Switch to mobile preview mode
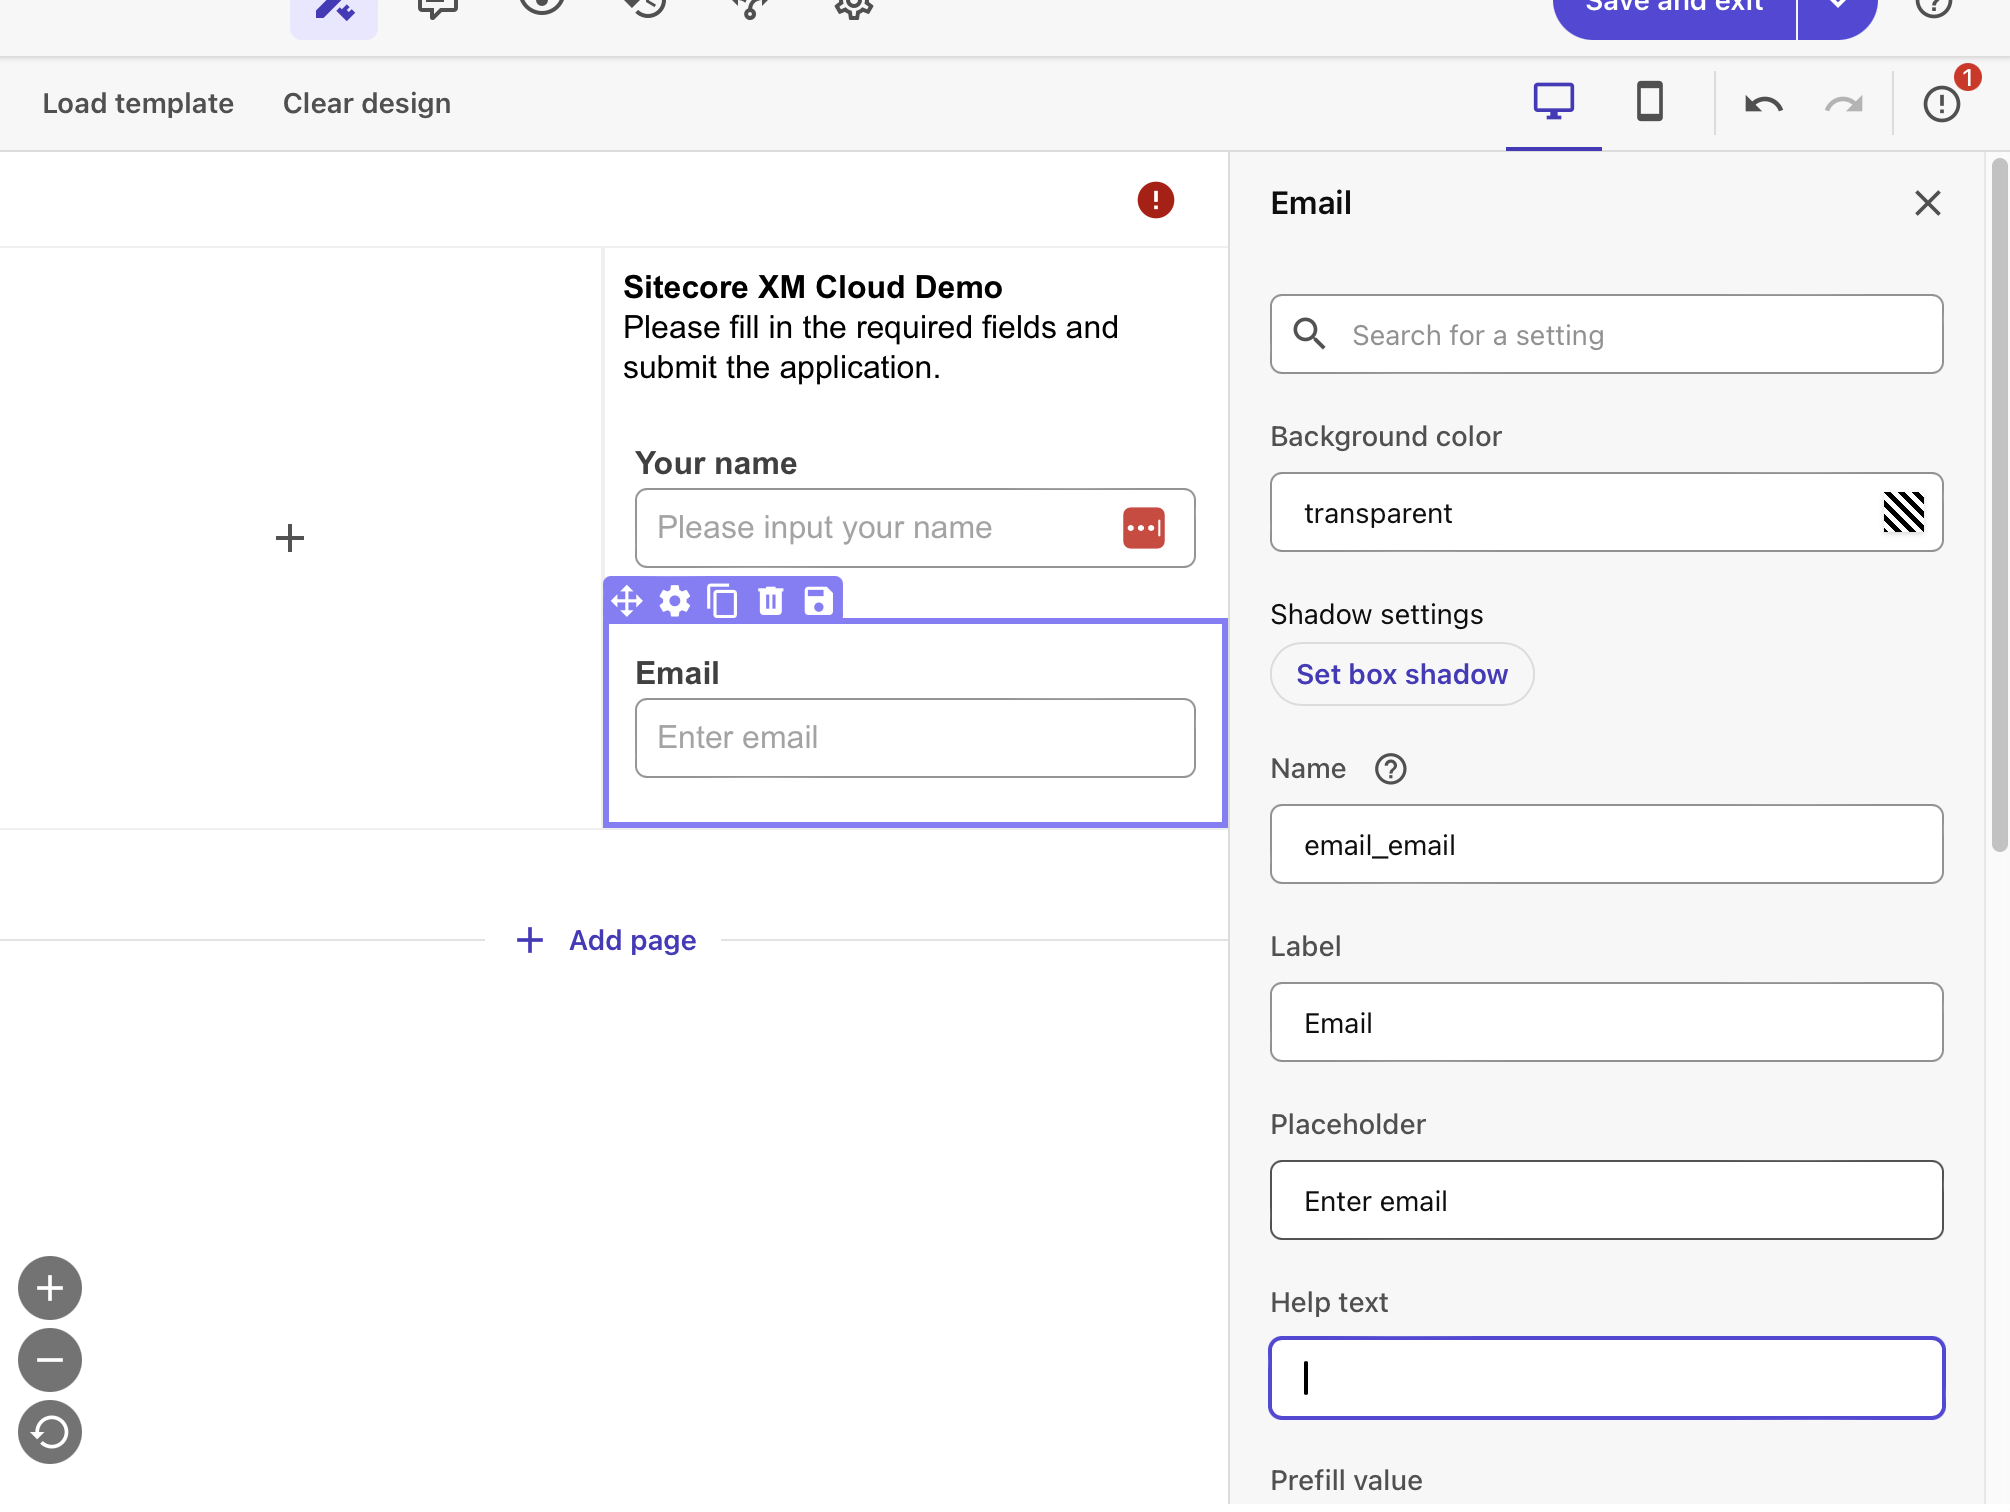The height and width of the screenshot is (1512, 2010). 1650,102
